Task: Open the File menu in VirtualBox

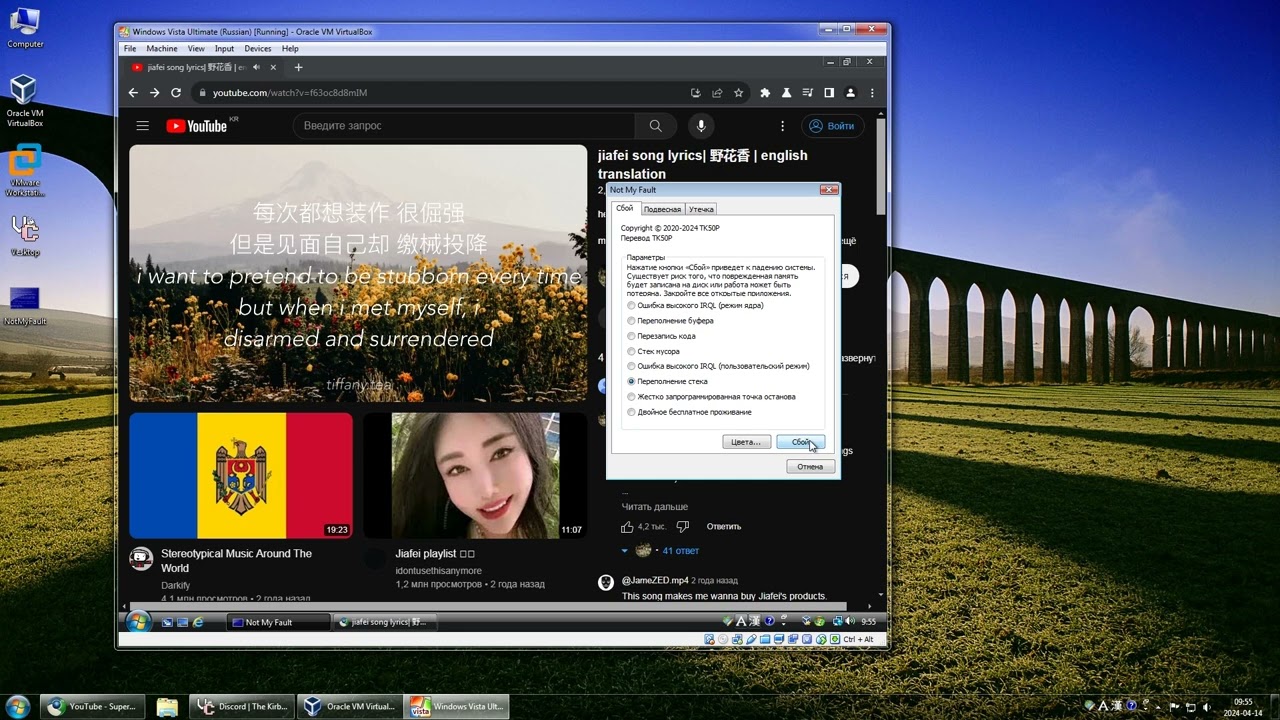Action: tap(130, 48)
